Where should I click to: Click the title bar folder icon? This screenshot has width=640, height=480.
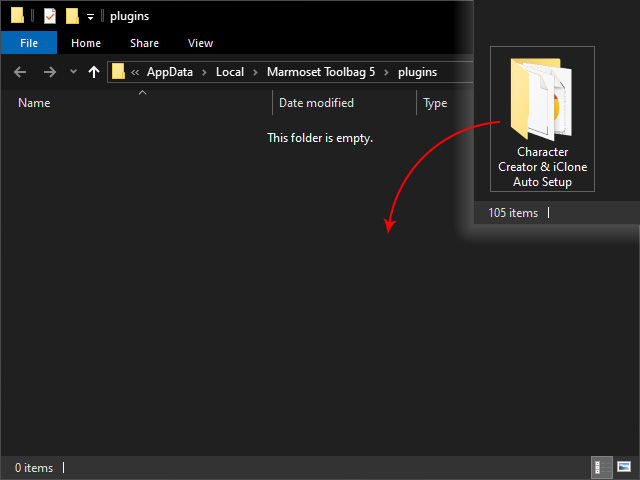coord(17,16)
